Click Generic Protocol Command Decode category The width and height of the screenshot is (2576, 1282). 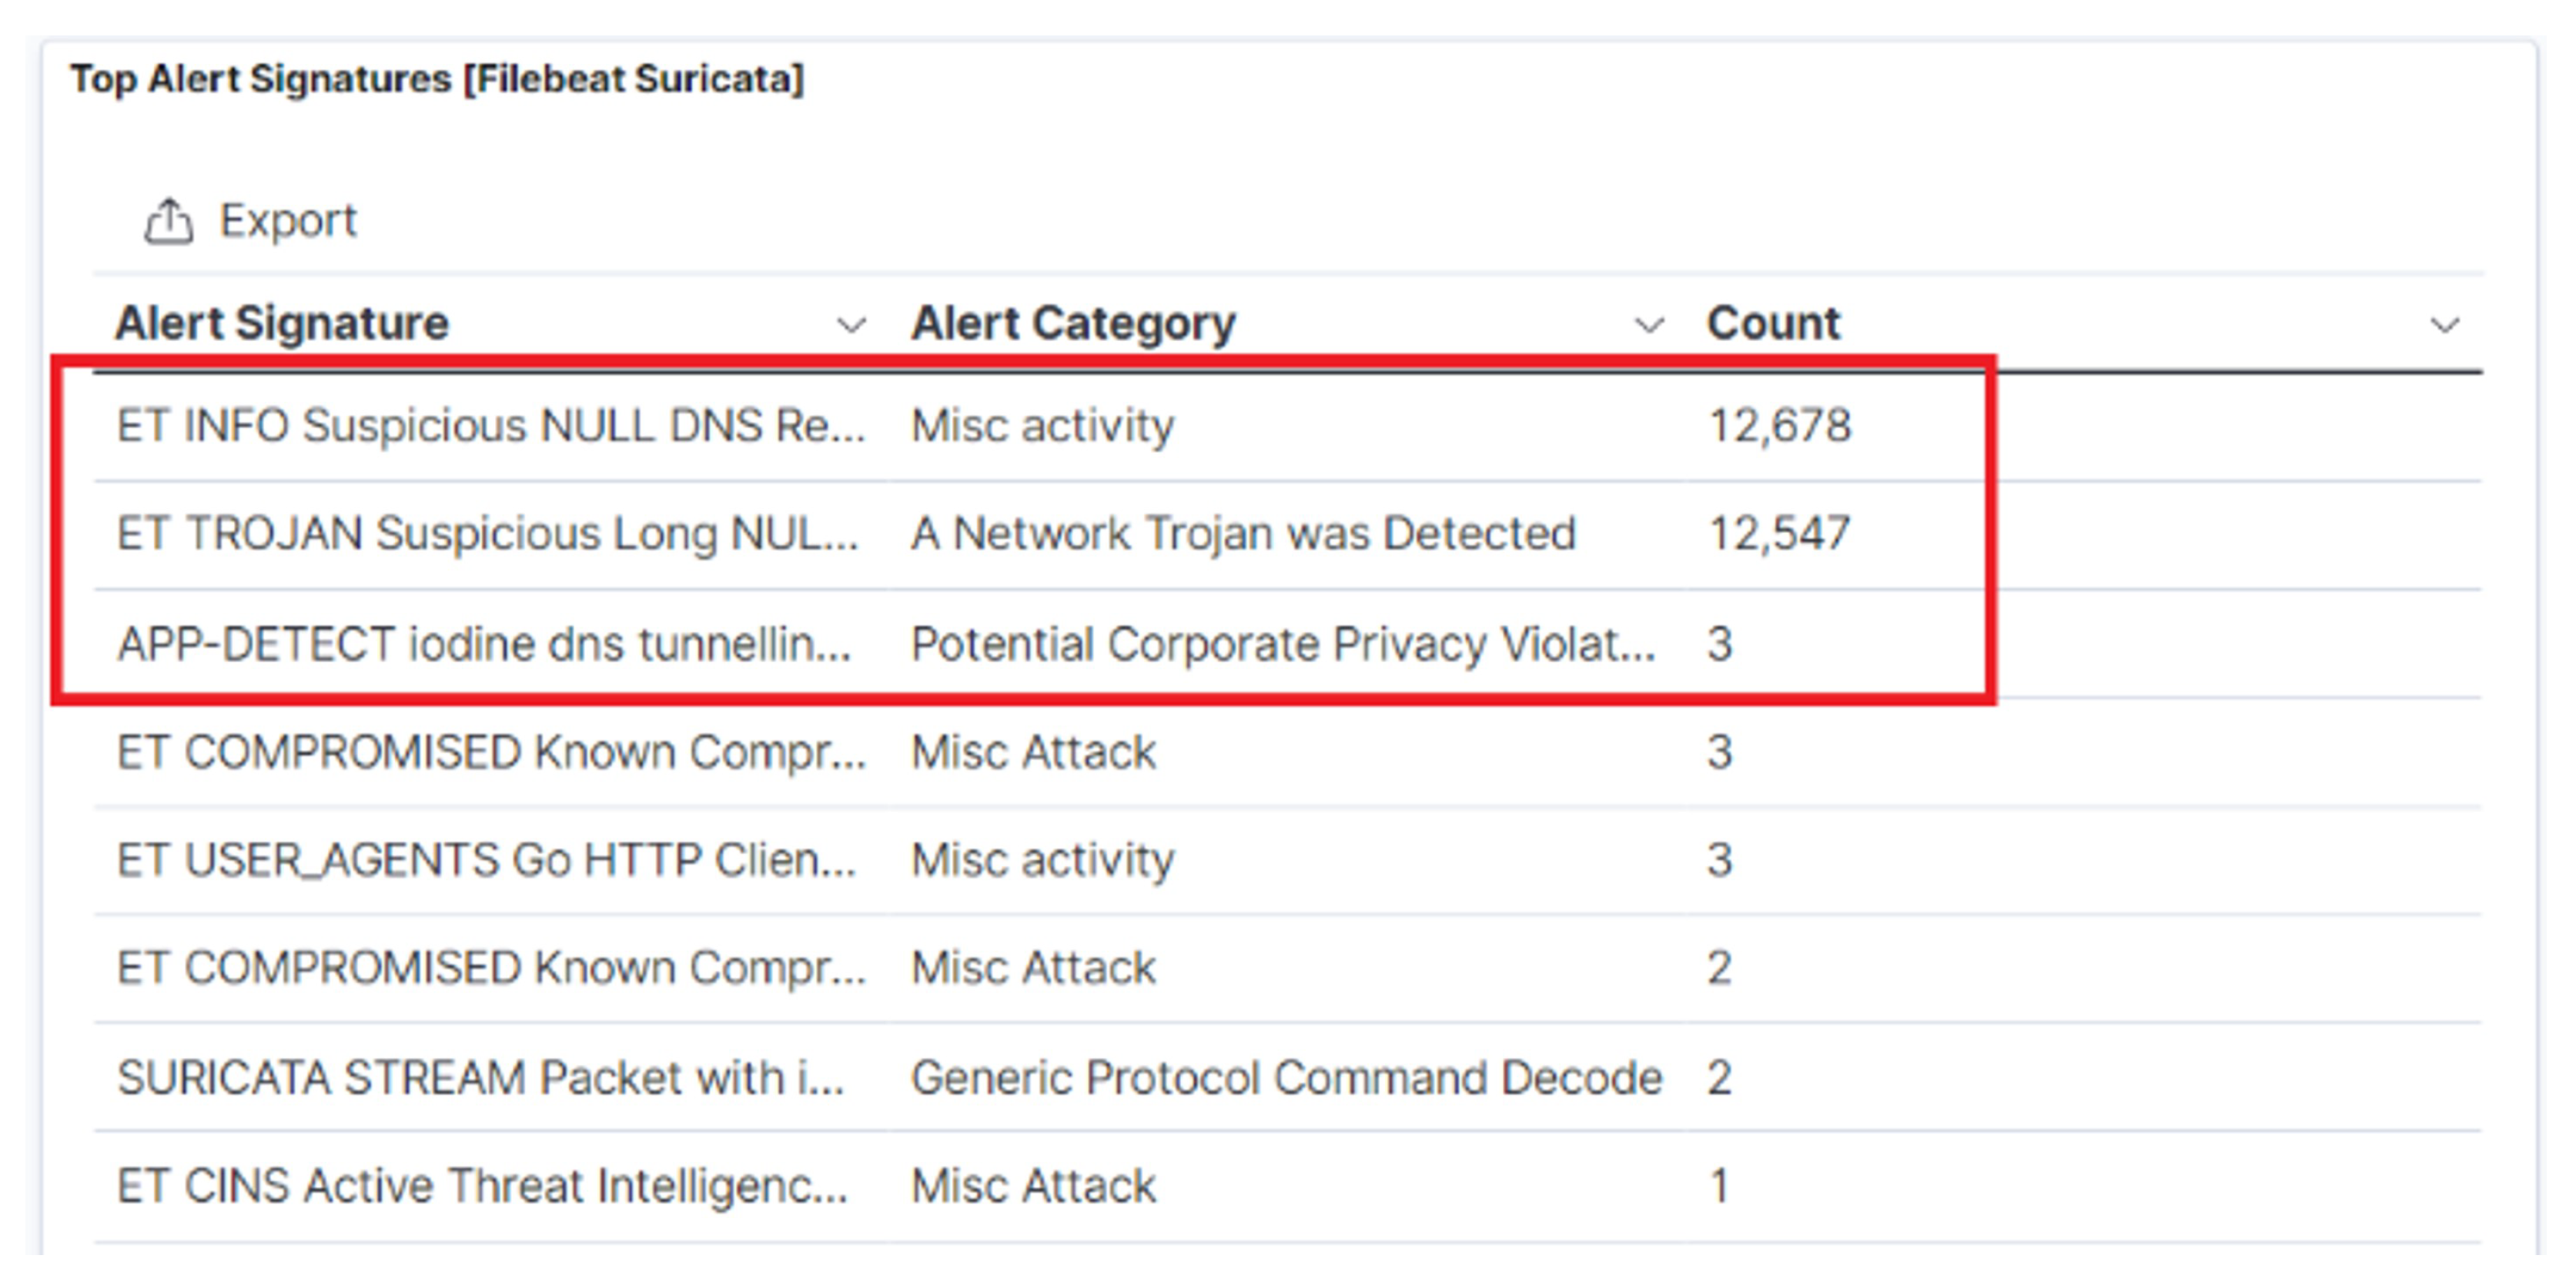(1286, 1078)
